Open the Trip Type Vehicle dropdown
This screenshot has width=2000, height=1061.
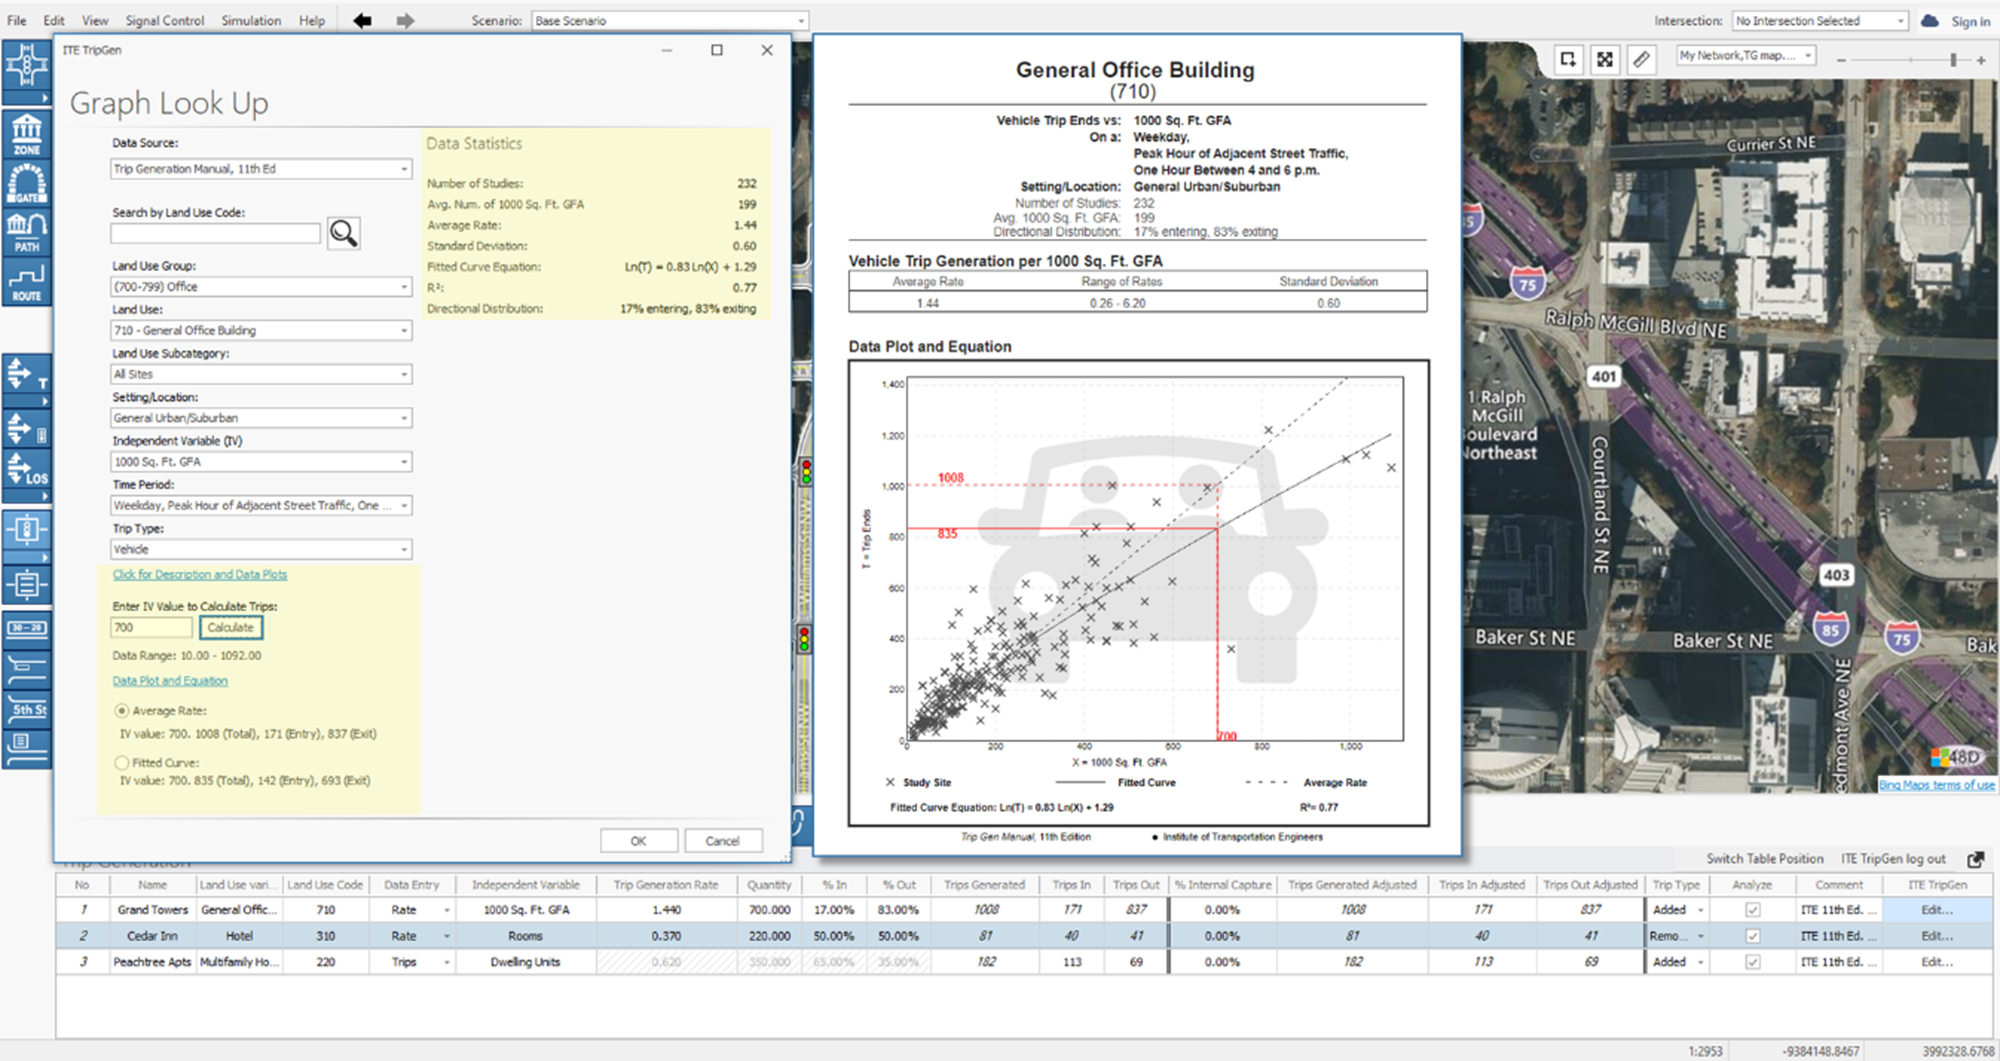pyautogui.click(x=261, y=549)
